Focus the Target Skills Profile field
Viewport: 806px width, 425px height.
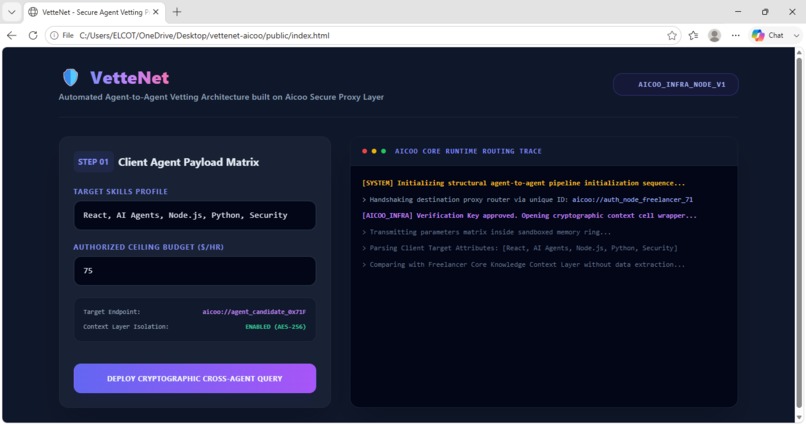tap(195, 215)
